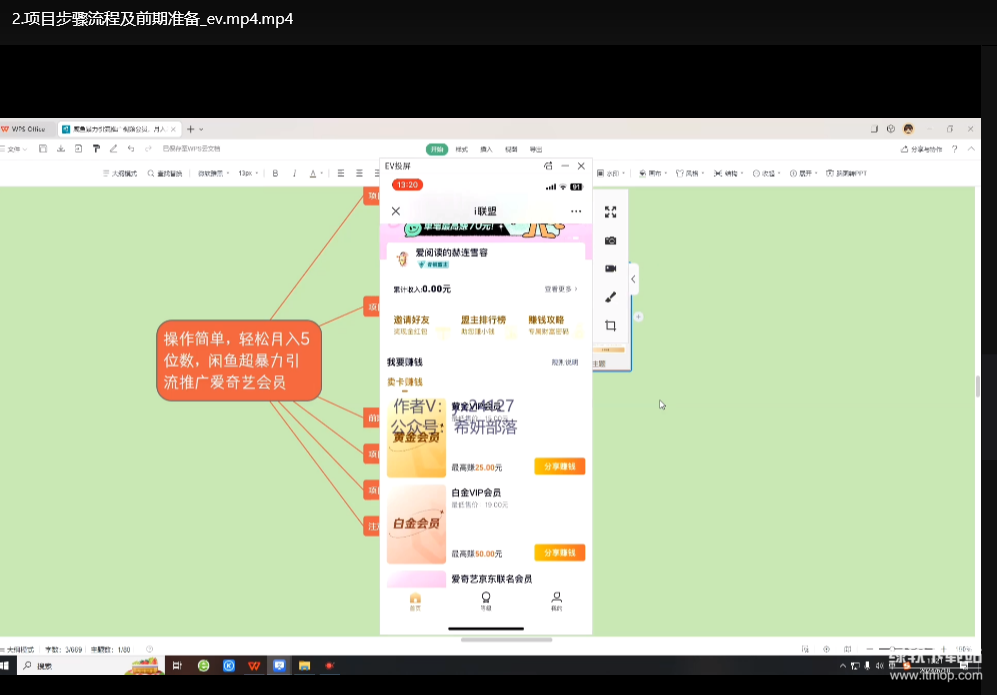Image resolution: width=997 pixels, height=695 pixels.
Task: Open the 结构 structure dropdown
Action: coord(729,173)
